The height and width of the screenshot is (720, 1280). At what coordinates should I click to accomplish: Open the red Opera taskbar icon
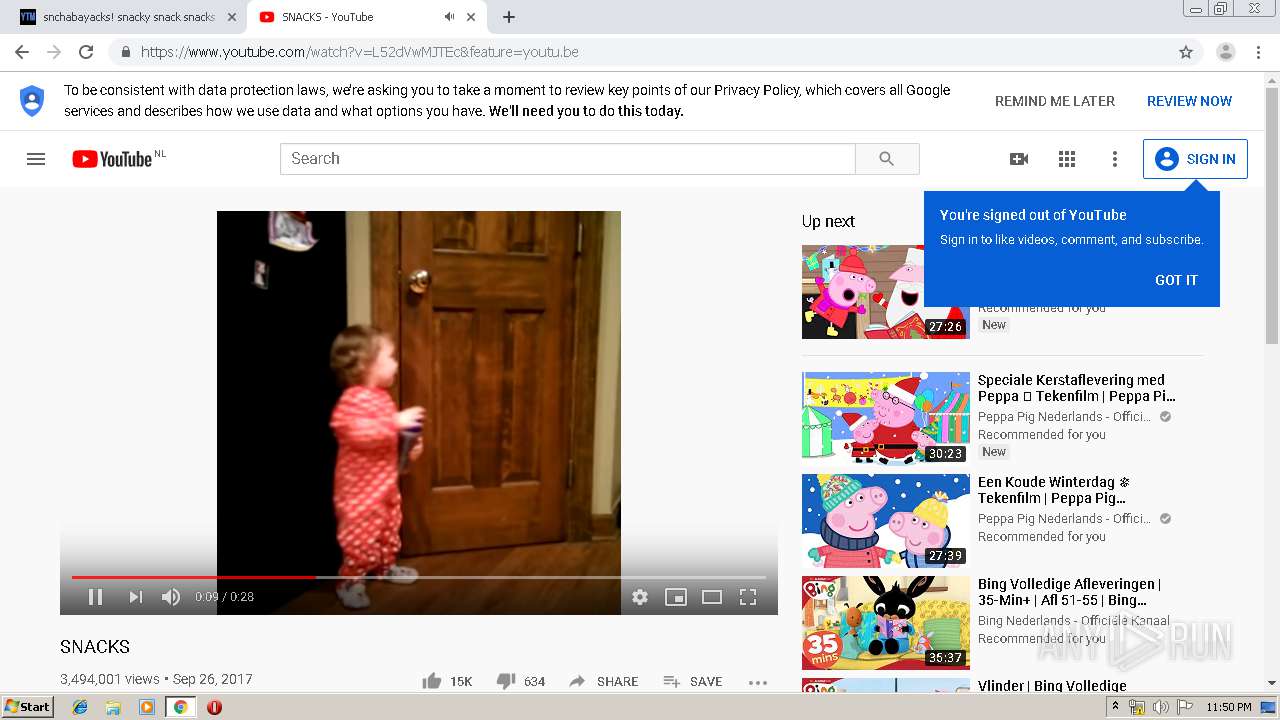[214, 707]
